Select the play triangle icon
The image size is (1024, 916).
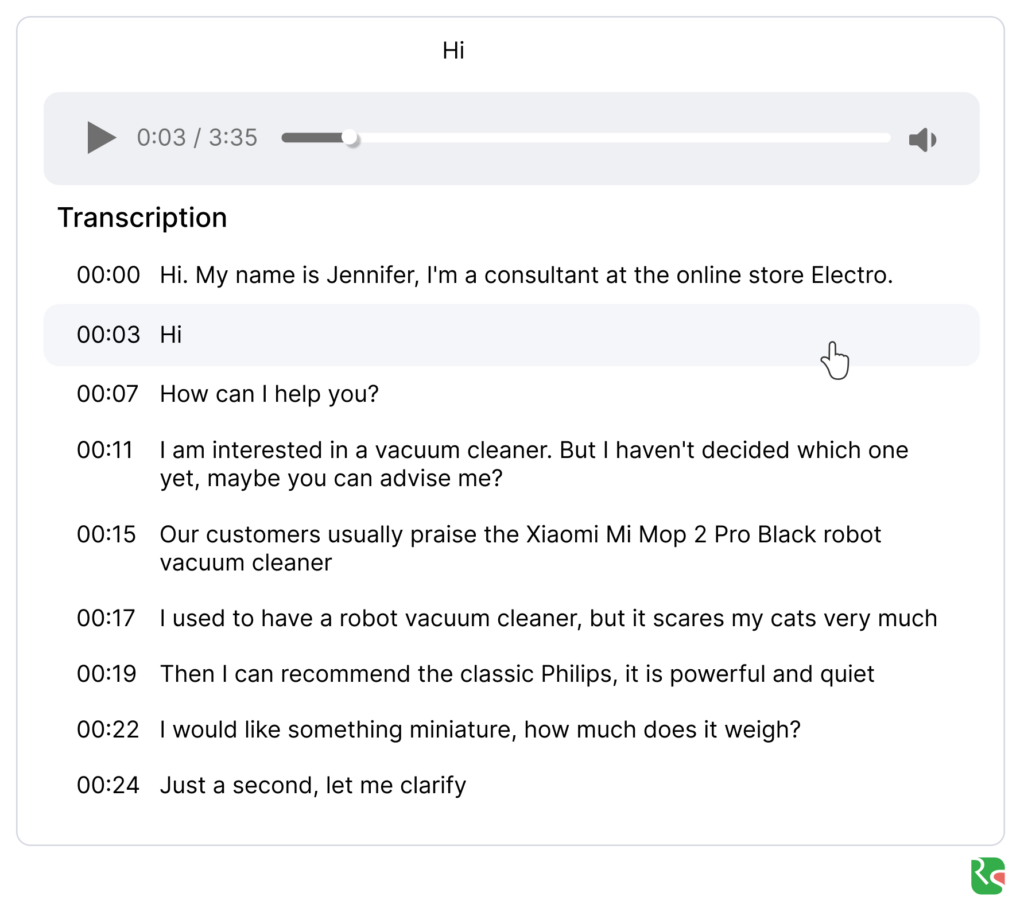100,138
